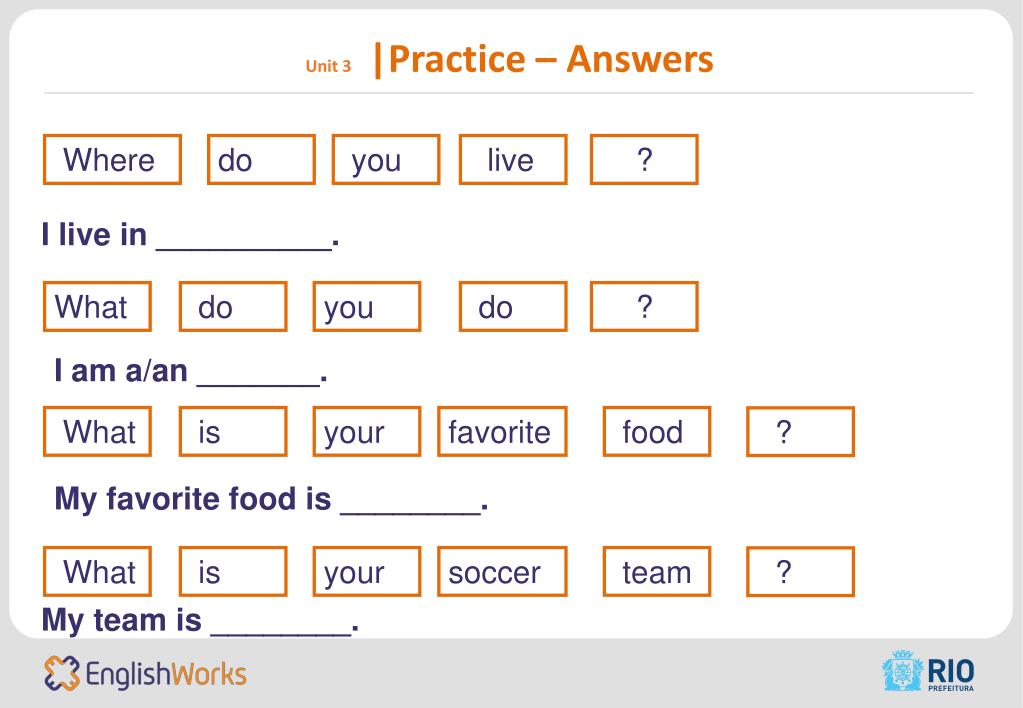Click the 'EnglishWorks' brand text
Viewport: 1023px width, 708px height.
pos(166,674)
